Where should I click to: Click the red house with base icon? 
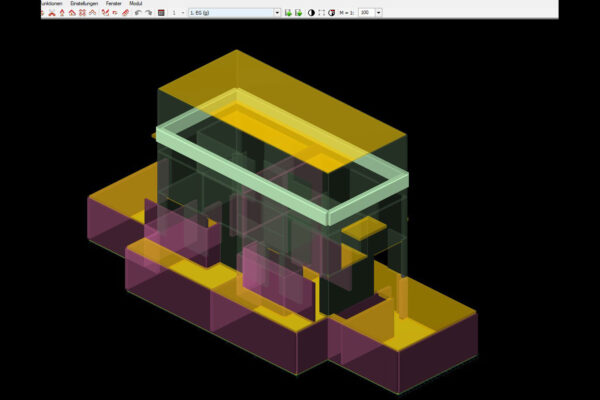[x=72, y=13]
